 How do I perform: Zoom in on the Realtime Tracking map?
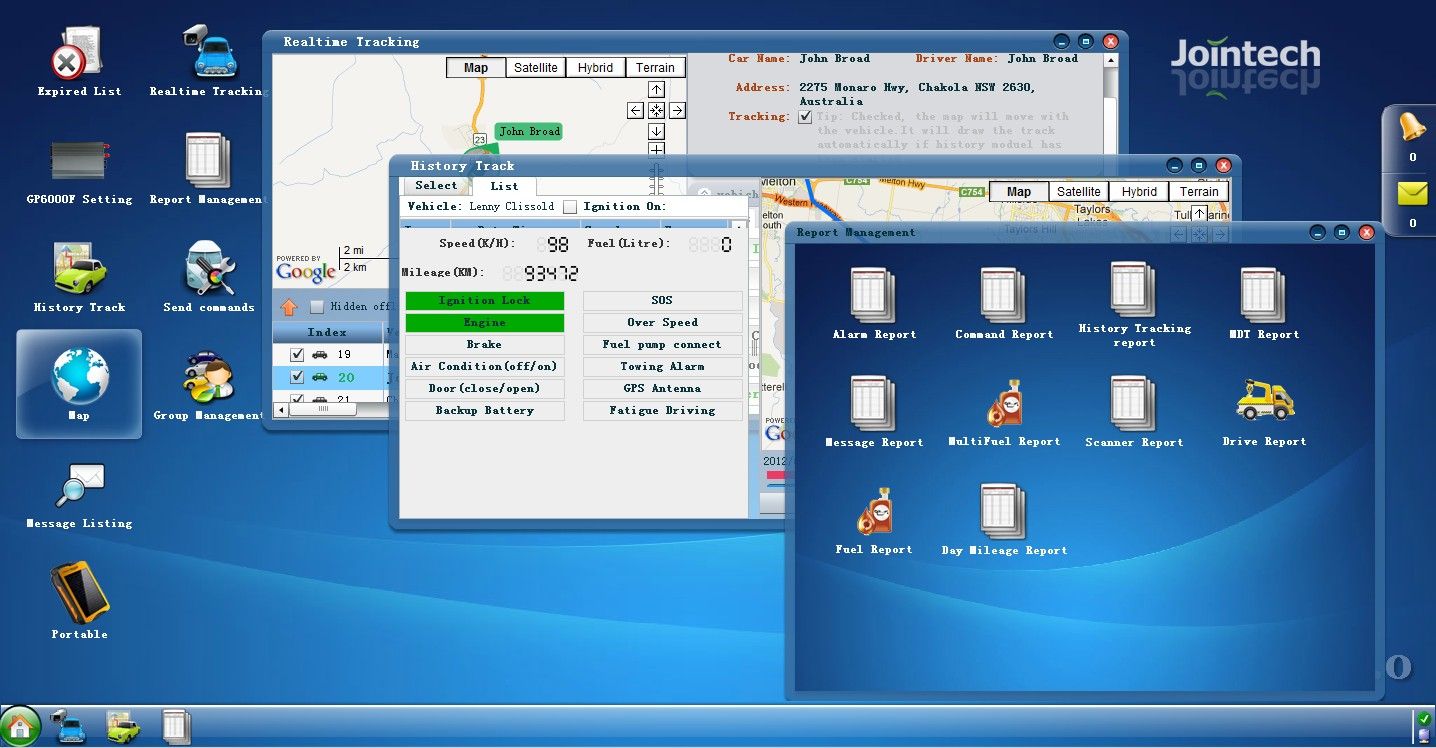pyautogui.click(x=656, y=150)
